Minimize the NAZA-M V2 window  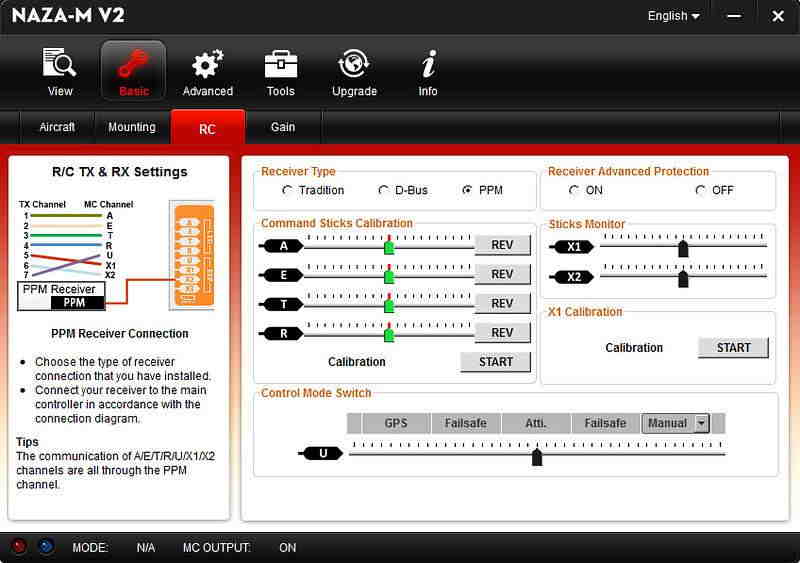[734, 16]
